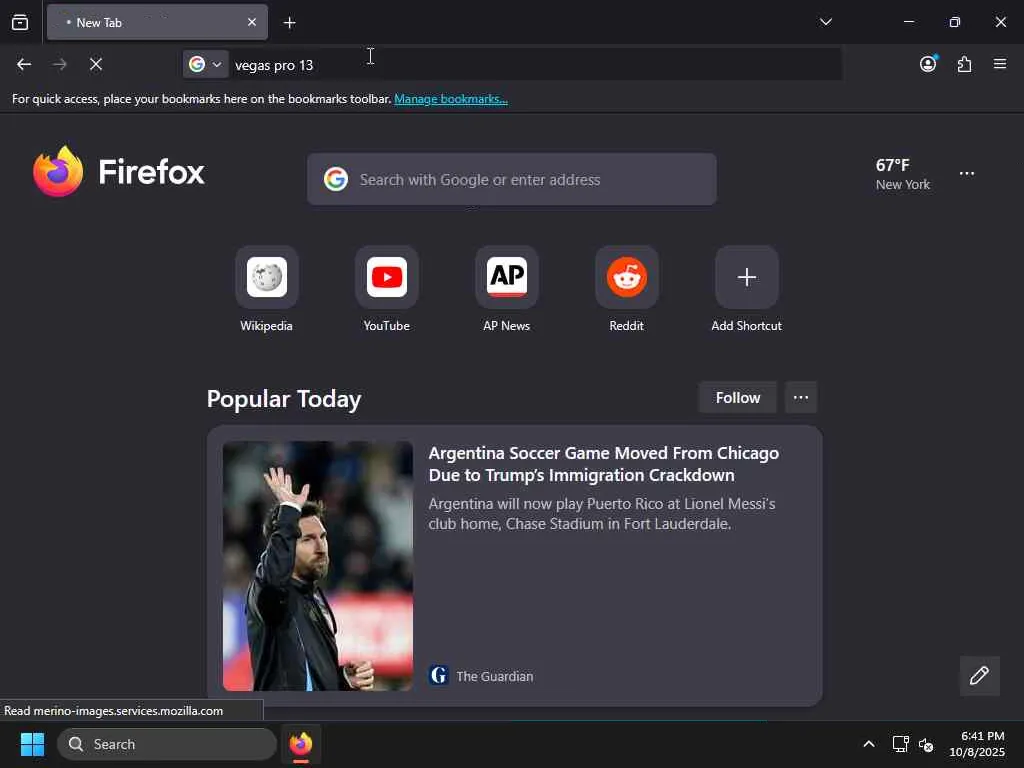
Task: Click the forward navigation arrow
Action: coord(59,64)
